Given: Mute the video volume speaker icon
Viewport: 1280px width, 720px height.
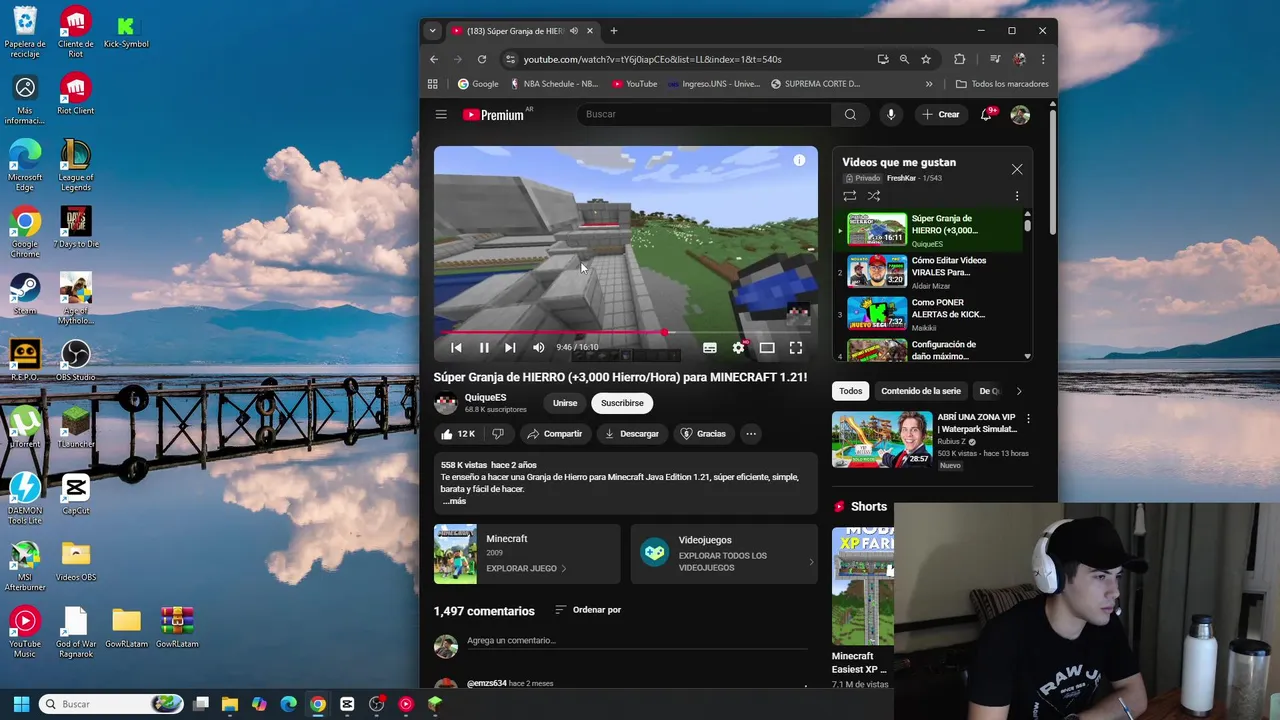Looking at the screenshot, I should coord(538,348).
